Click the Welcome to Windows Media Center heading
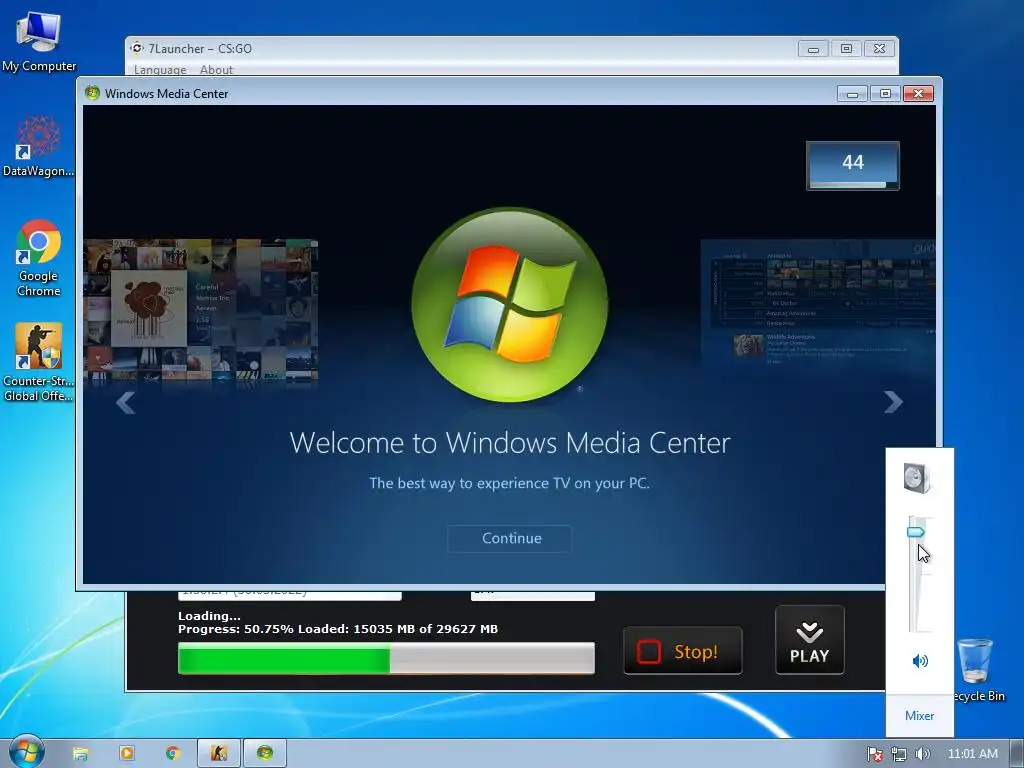Viewport: 1024px width, 768px height. pyautogui.click(x=509, y=443)
